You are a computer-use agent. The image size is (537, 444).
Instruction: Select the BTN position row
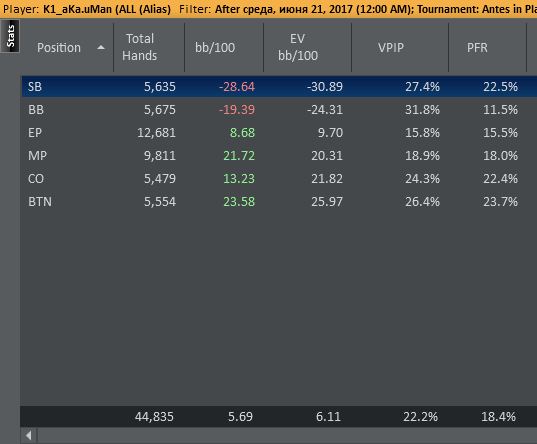click(x=279, y=201)
